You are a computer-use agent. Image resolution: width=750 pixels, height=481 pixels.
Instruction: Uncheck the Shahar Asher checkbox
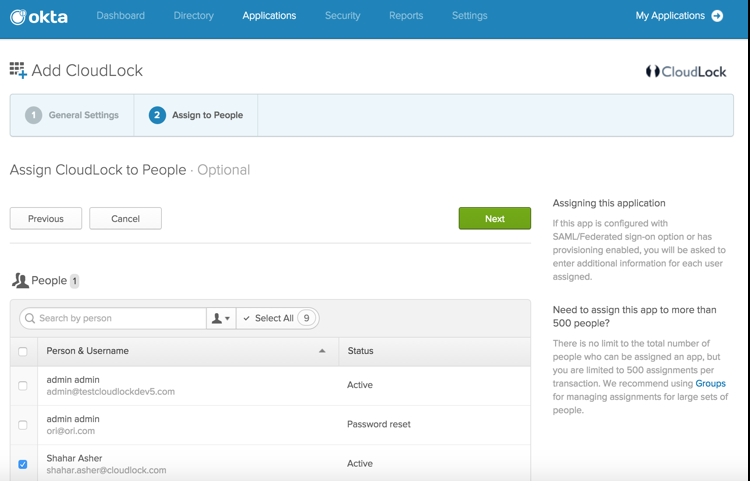pos(22,464)
